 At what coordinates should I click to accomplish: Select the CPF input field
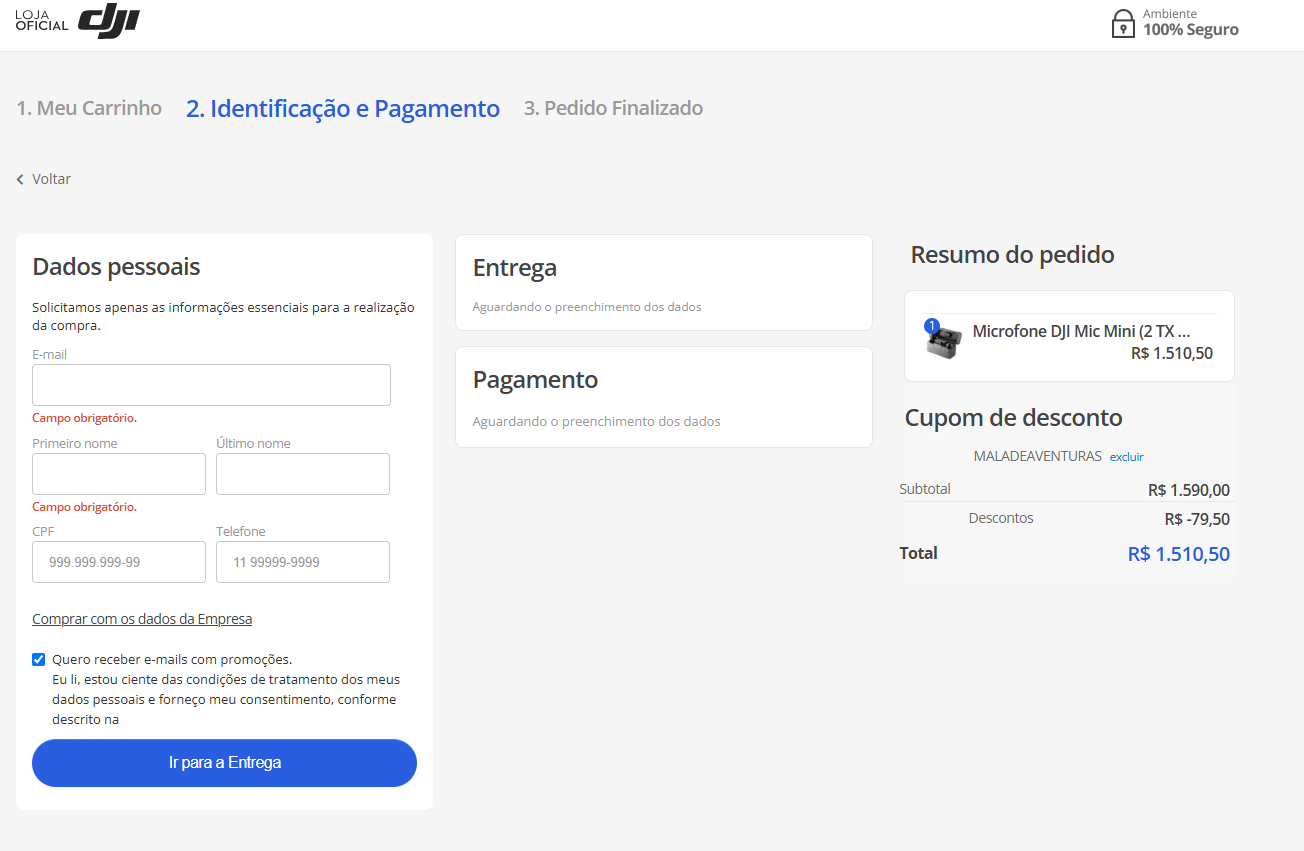pos(119,562)
